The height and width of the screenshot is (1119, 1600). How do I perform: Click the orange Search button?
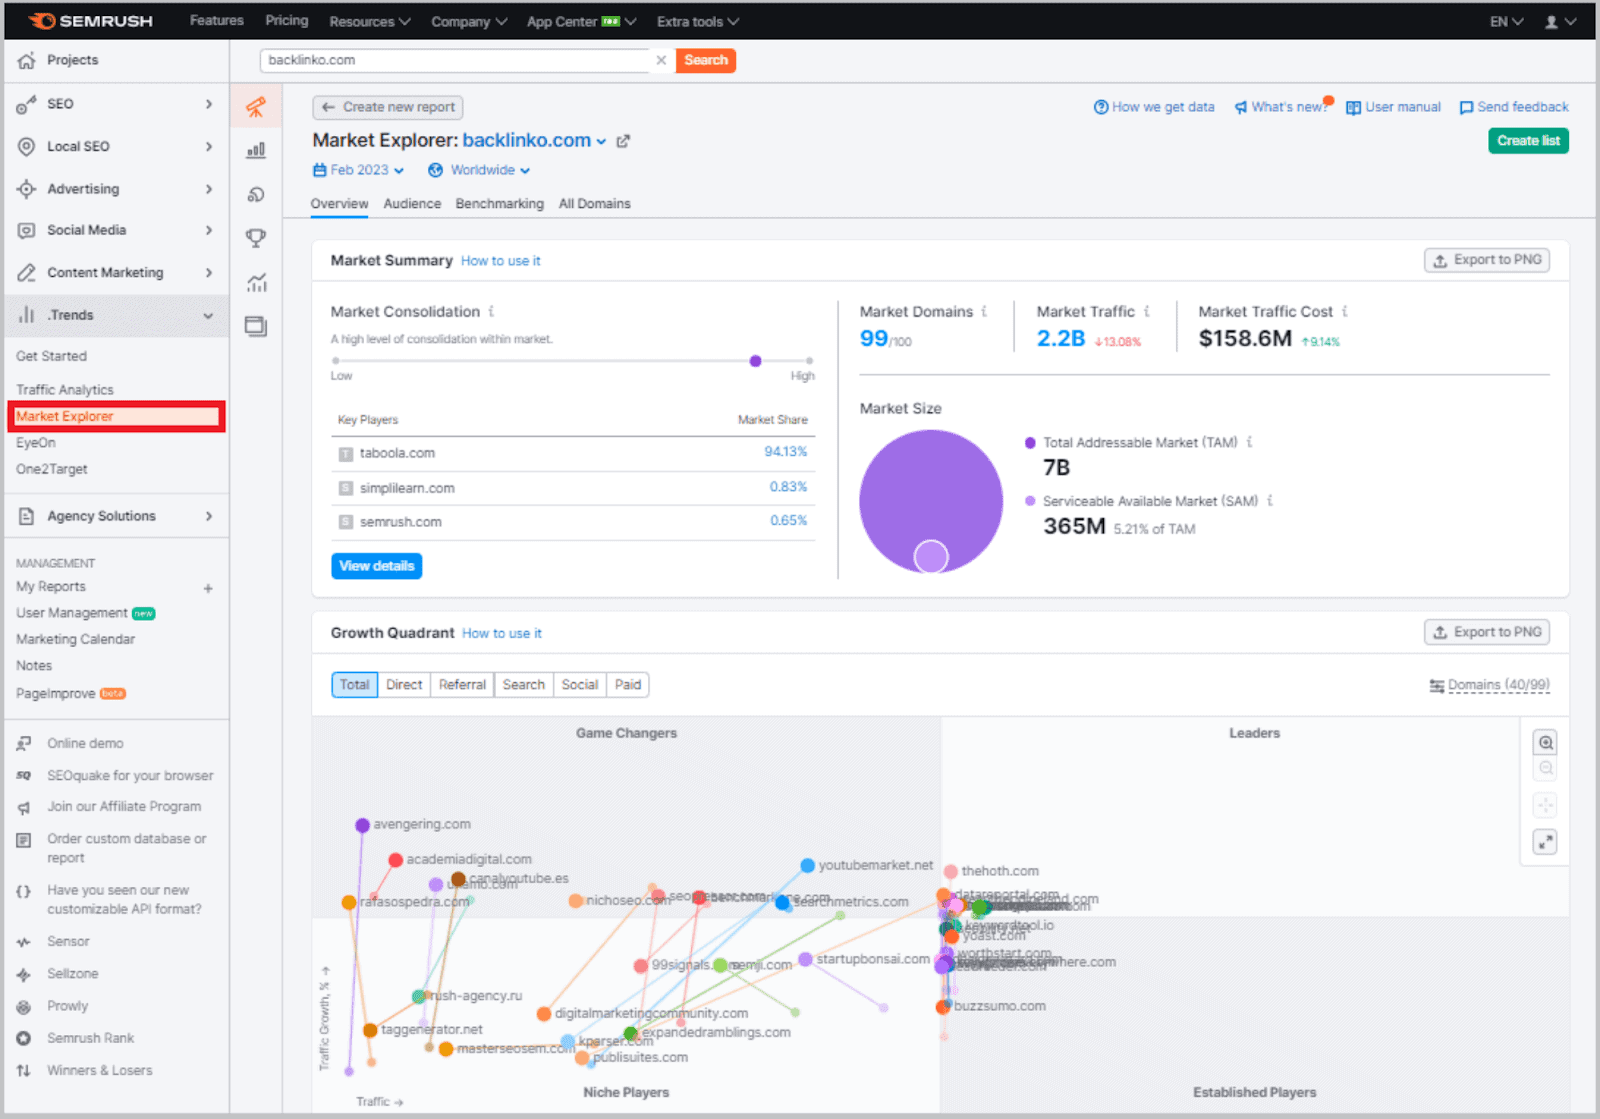pos(706,60)
